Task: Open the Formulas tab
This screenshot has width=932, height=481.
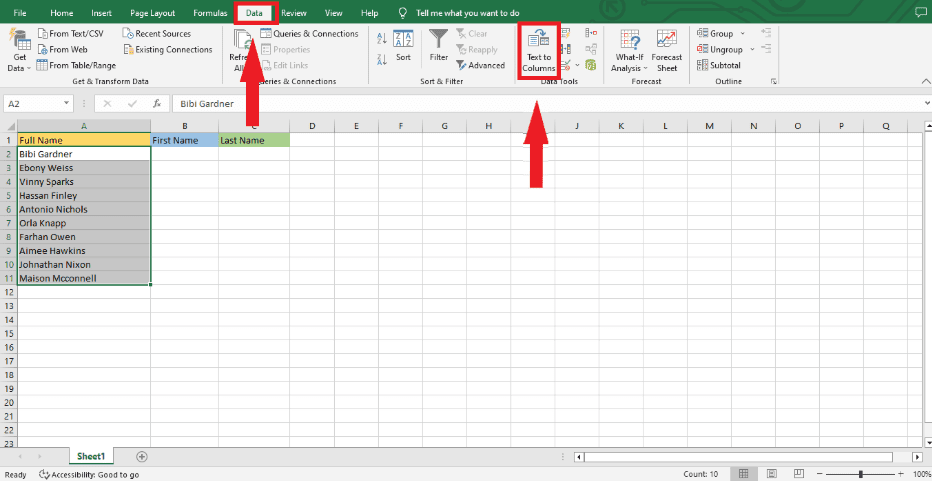Action: tap(210, 12)
